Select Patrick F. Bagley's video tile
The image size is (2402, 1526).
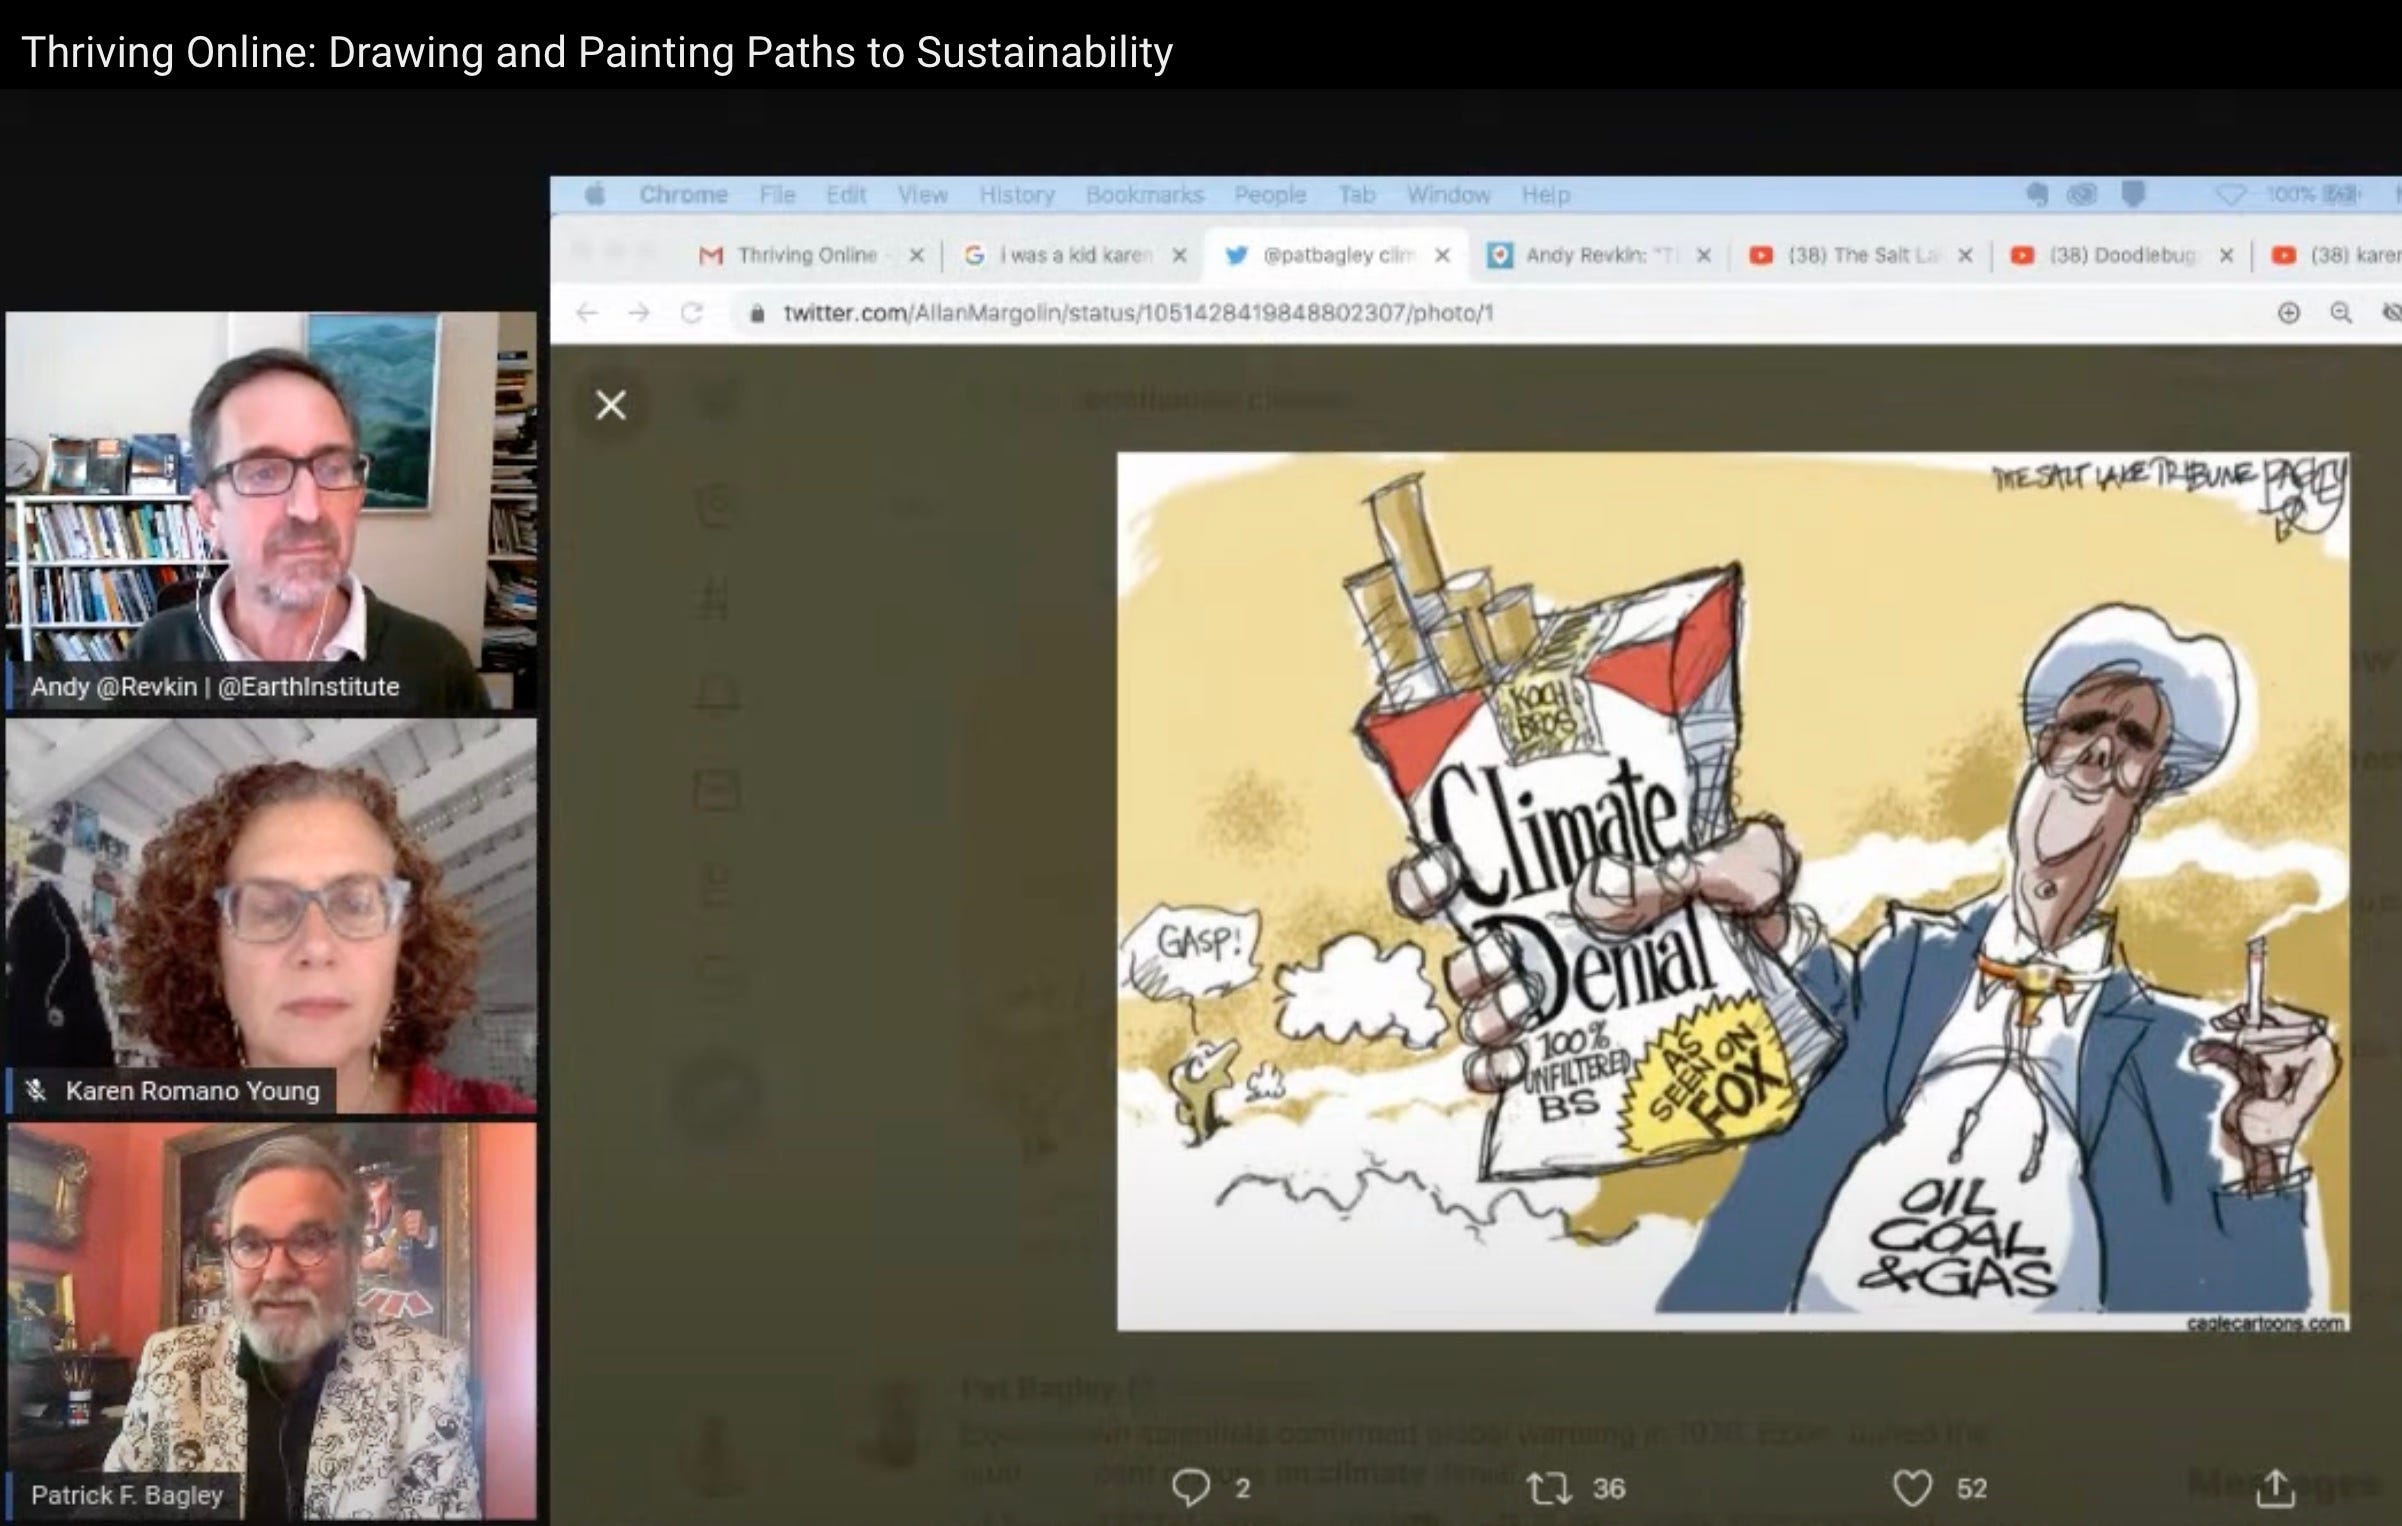tap(271, 1320)
